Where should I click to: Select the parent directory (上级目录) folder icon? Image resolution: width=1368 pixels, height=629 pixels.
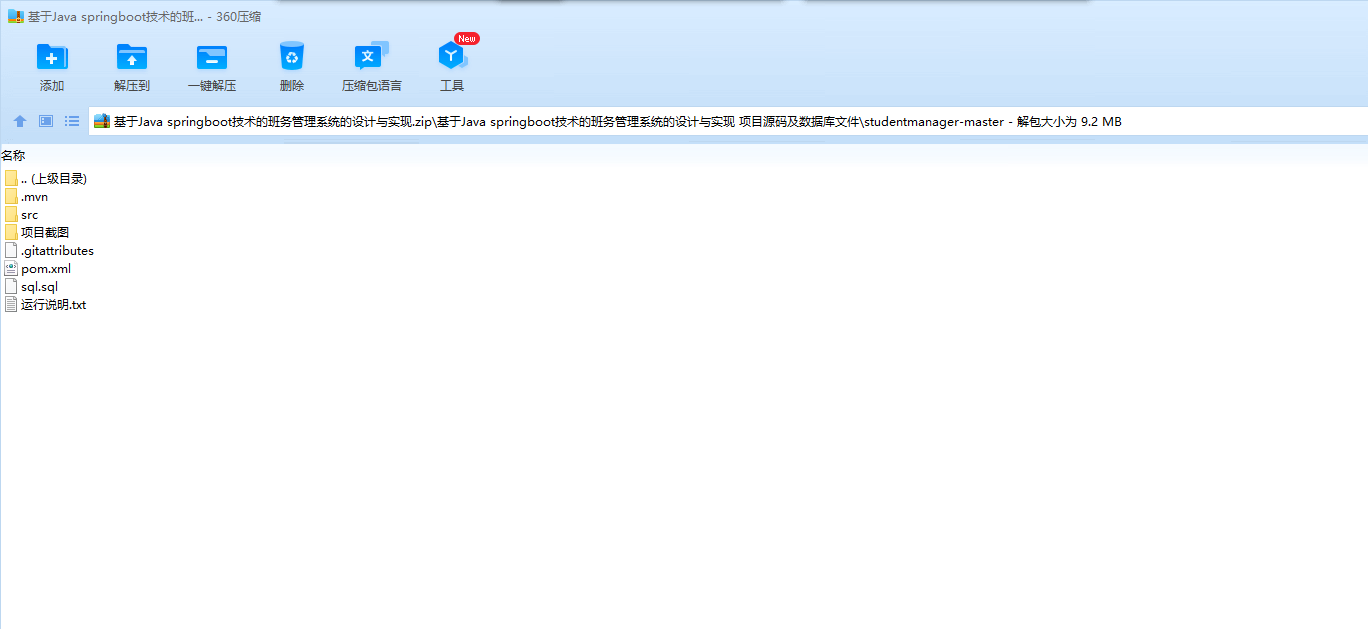pos(11,178)
